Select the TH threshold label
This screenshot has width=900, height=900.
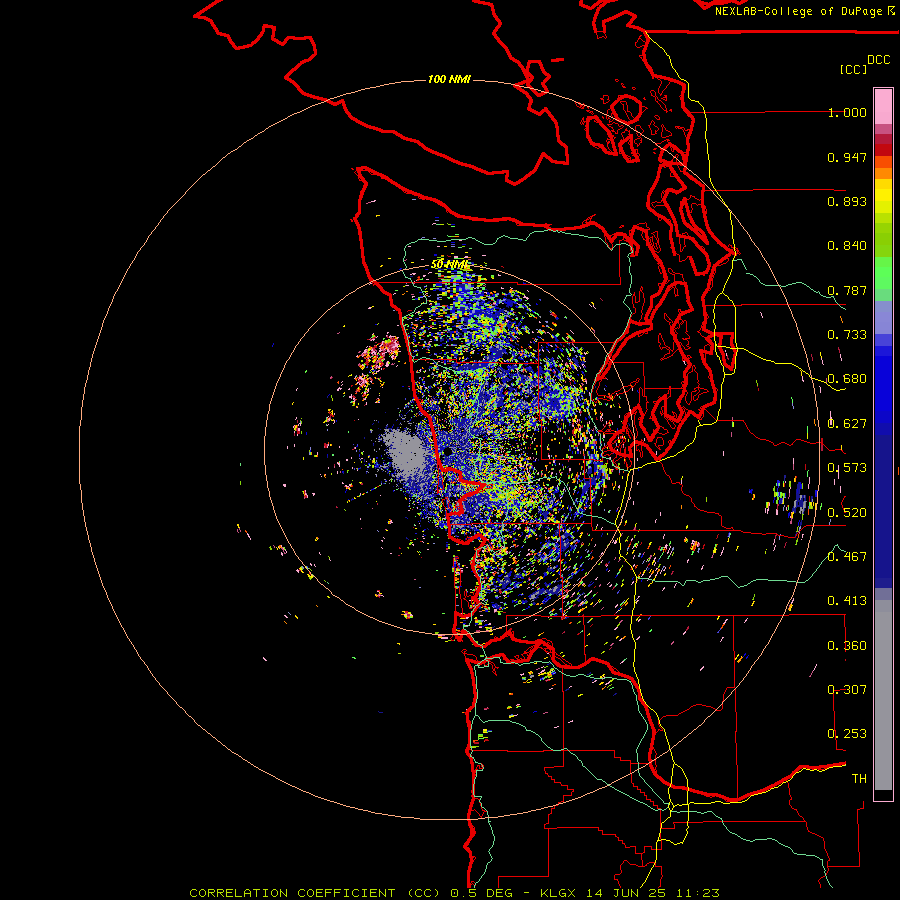click(859, 779)
